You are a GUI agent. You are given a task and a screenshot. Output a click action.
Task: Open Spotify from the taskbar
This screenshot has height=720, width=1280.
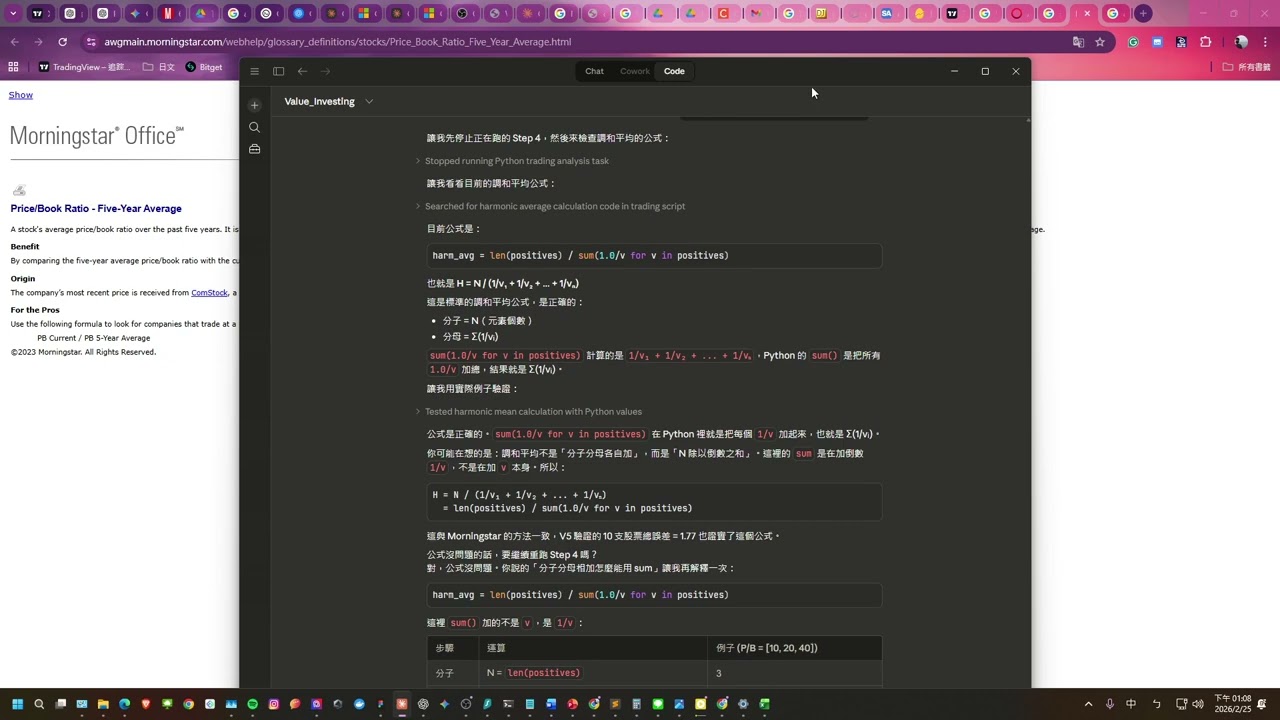point(252,704)
